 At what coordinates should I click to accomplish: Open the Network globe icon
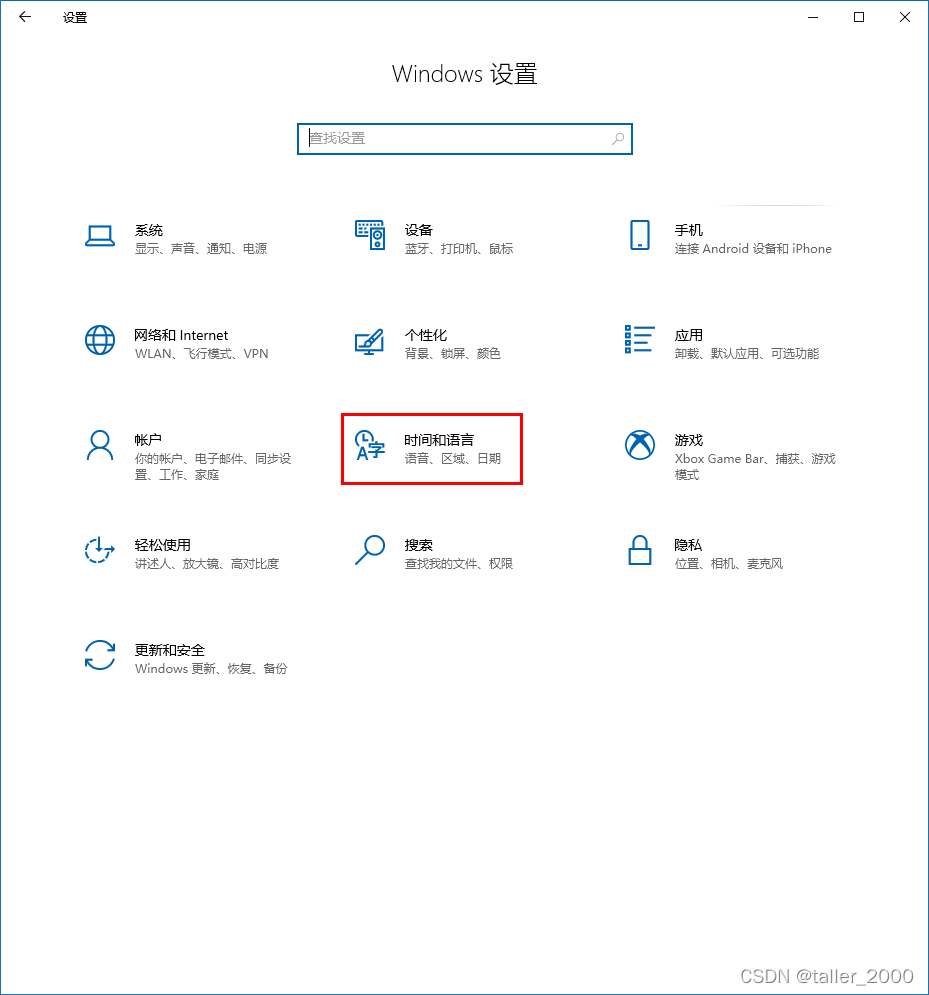click(100, 340)
